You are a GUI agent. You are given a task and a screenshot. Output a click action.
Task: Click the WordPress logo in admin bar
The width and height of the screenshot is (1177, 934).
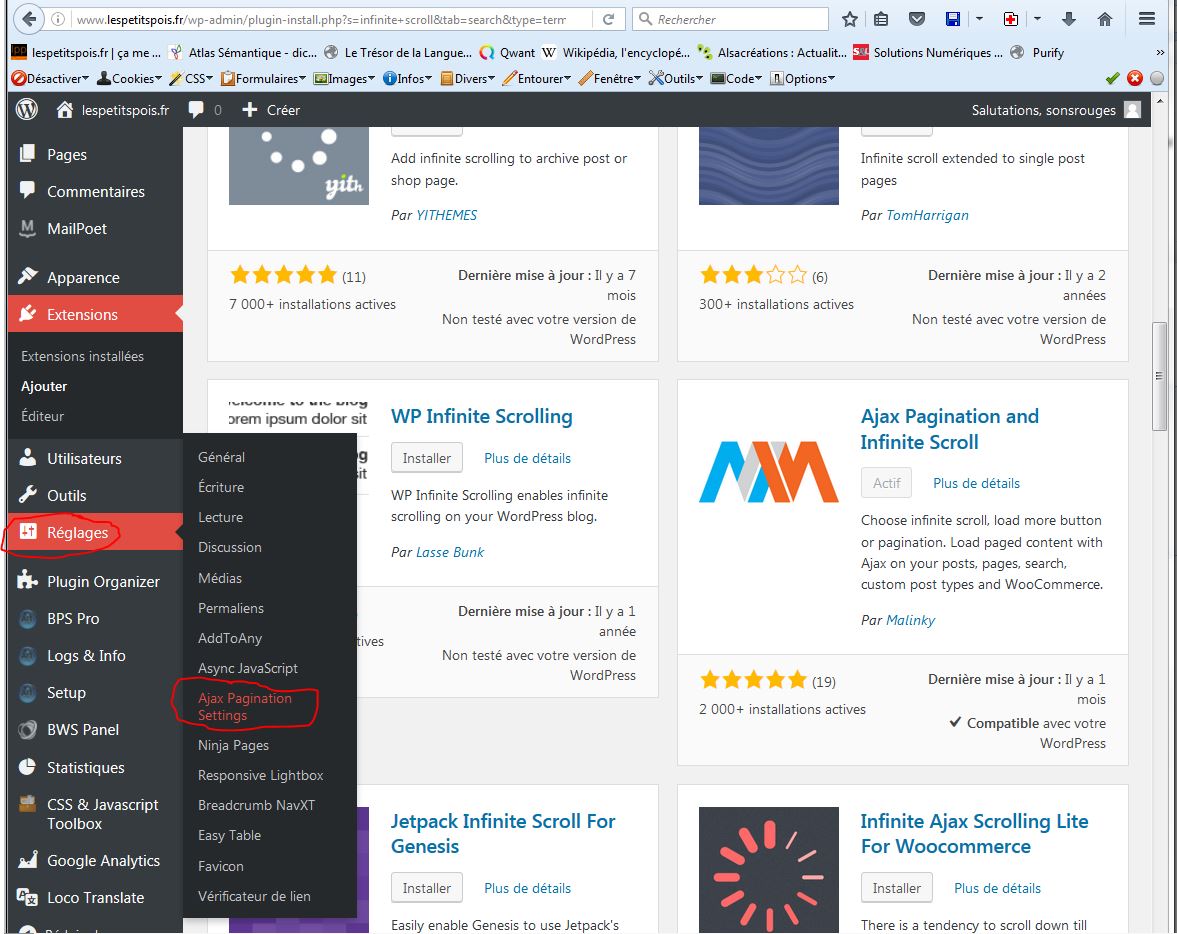pyautogui.click(x=27, y=110)
